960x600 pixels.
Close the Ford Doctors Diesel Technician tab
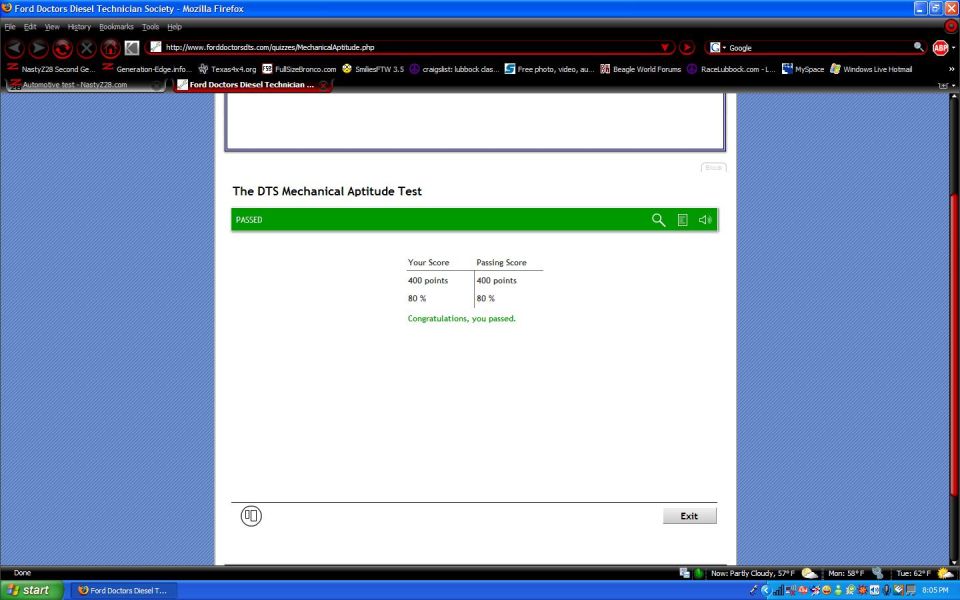(x=323, y=85)
